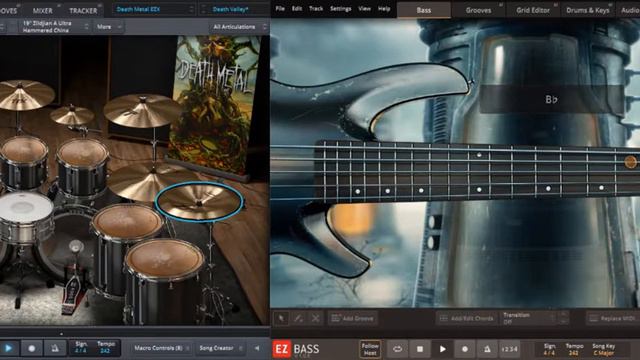Click the play button in EZbass
Viewport: 640px width, 360px height.
click(x=442, y=349)
